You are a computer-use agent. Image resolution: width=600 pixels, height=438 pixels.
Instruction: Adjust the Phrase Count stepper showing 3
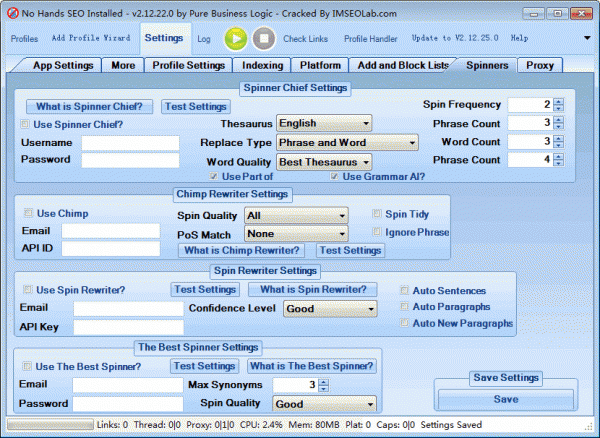[x=558, y=123]
